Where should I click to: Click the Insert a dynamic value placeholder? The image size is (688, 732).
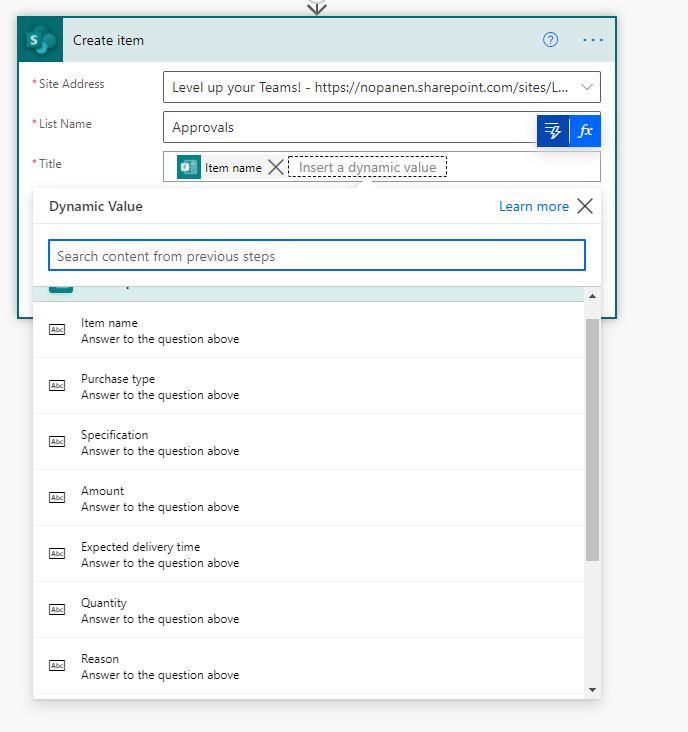(367, 167)
